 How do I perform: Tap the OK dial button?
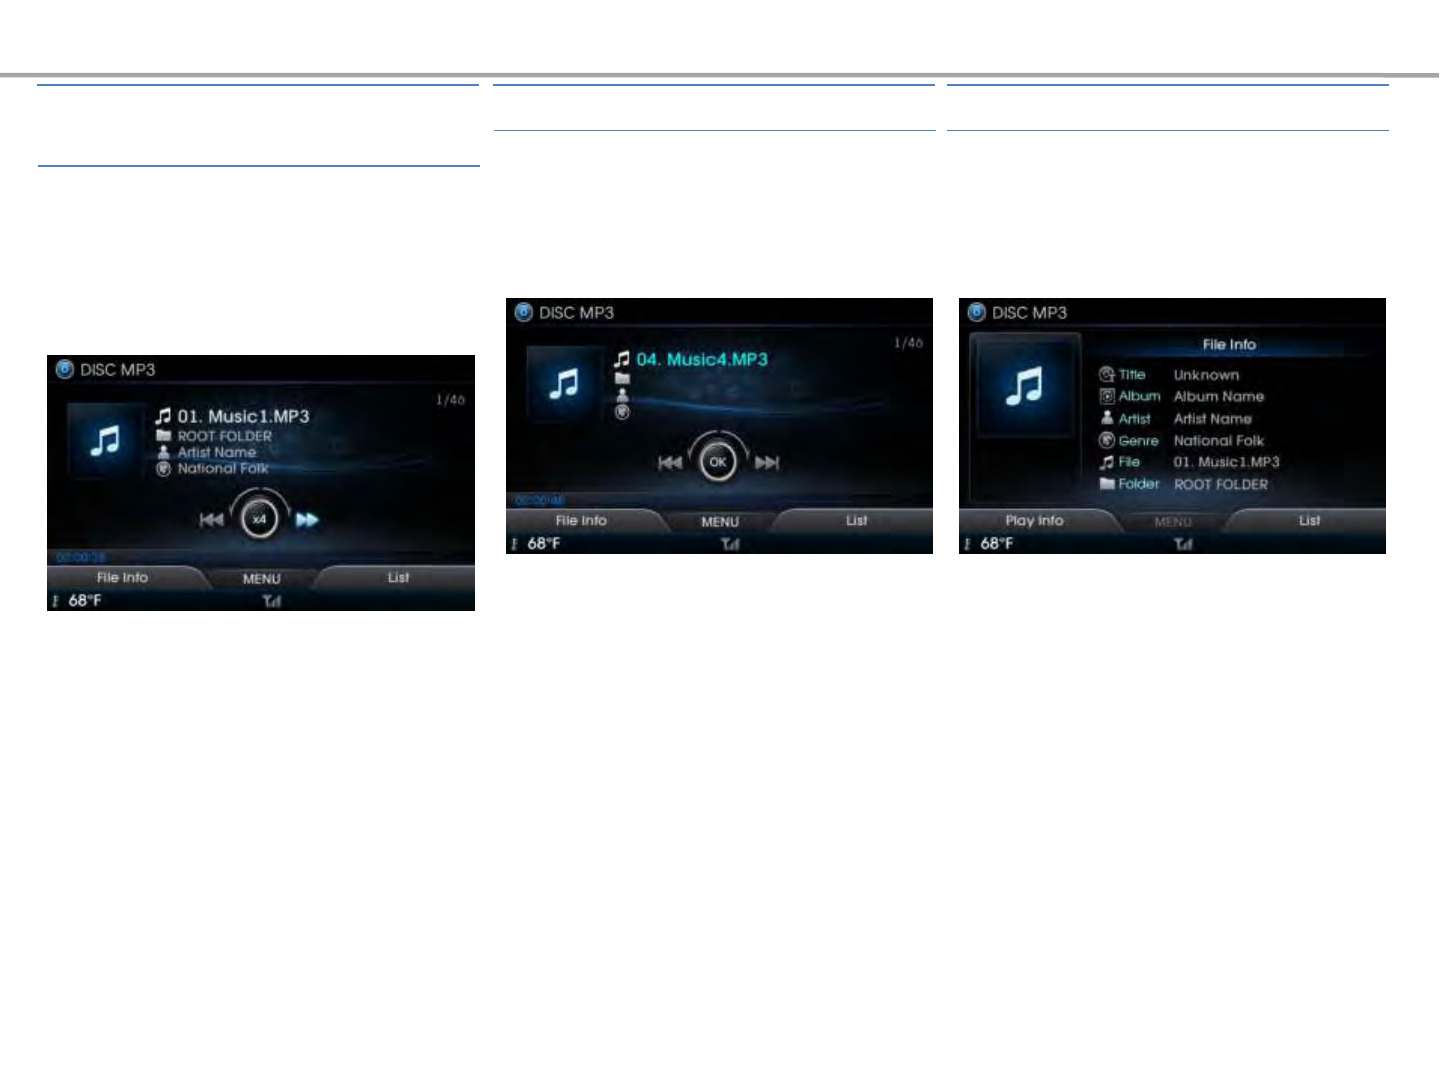tap(718, 462)
